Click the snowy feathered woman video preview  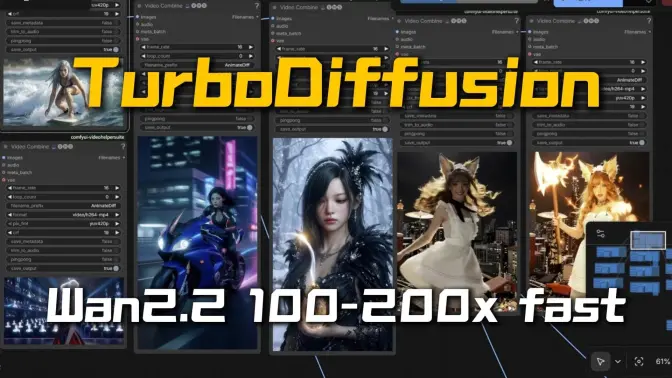tap(333, 244)
